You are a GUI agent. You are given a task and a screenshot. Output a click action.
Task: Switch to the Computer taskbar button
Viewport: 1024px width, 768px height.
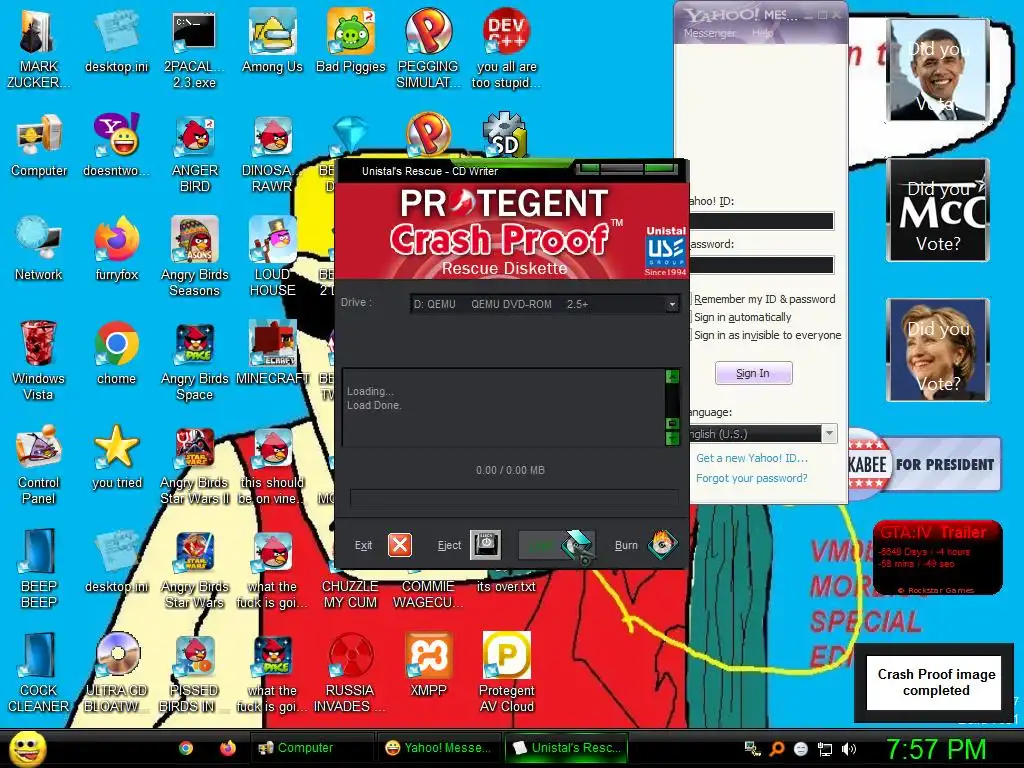(312, 748)
